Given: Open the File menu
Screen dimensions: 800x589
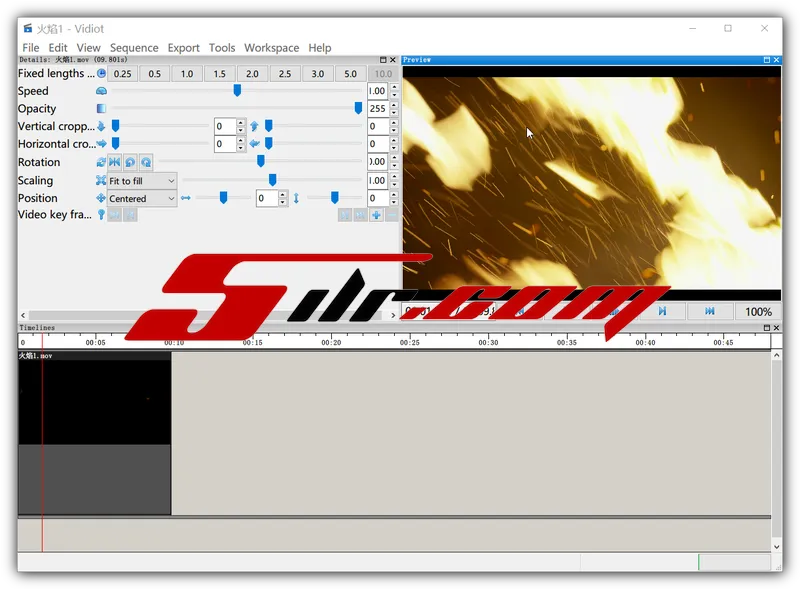Looking at the screenshot, I should 31,47.
